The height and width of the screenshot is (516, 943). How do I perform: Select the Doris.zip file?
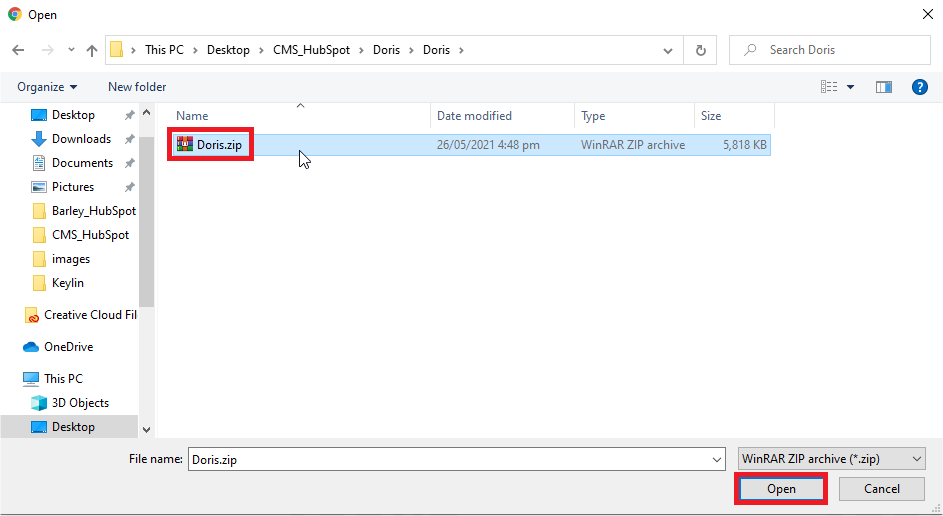point(219,145)
